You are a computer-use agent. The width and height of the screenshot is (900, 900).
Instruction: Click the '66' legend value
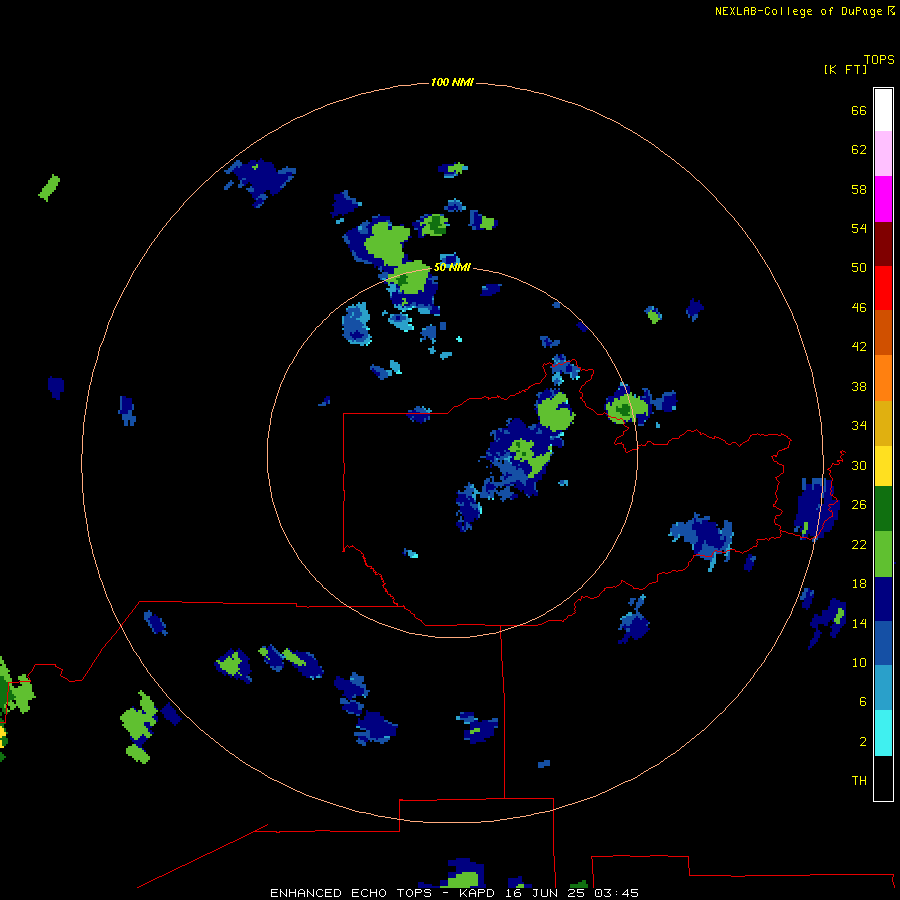pyautogui.click(x=859, y=110)
